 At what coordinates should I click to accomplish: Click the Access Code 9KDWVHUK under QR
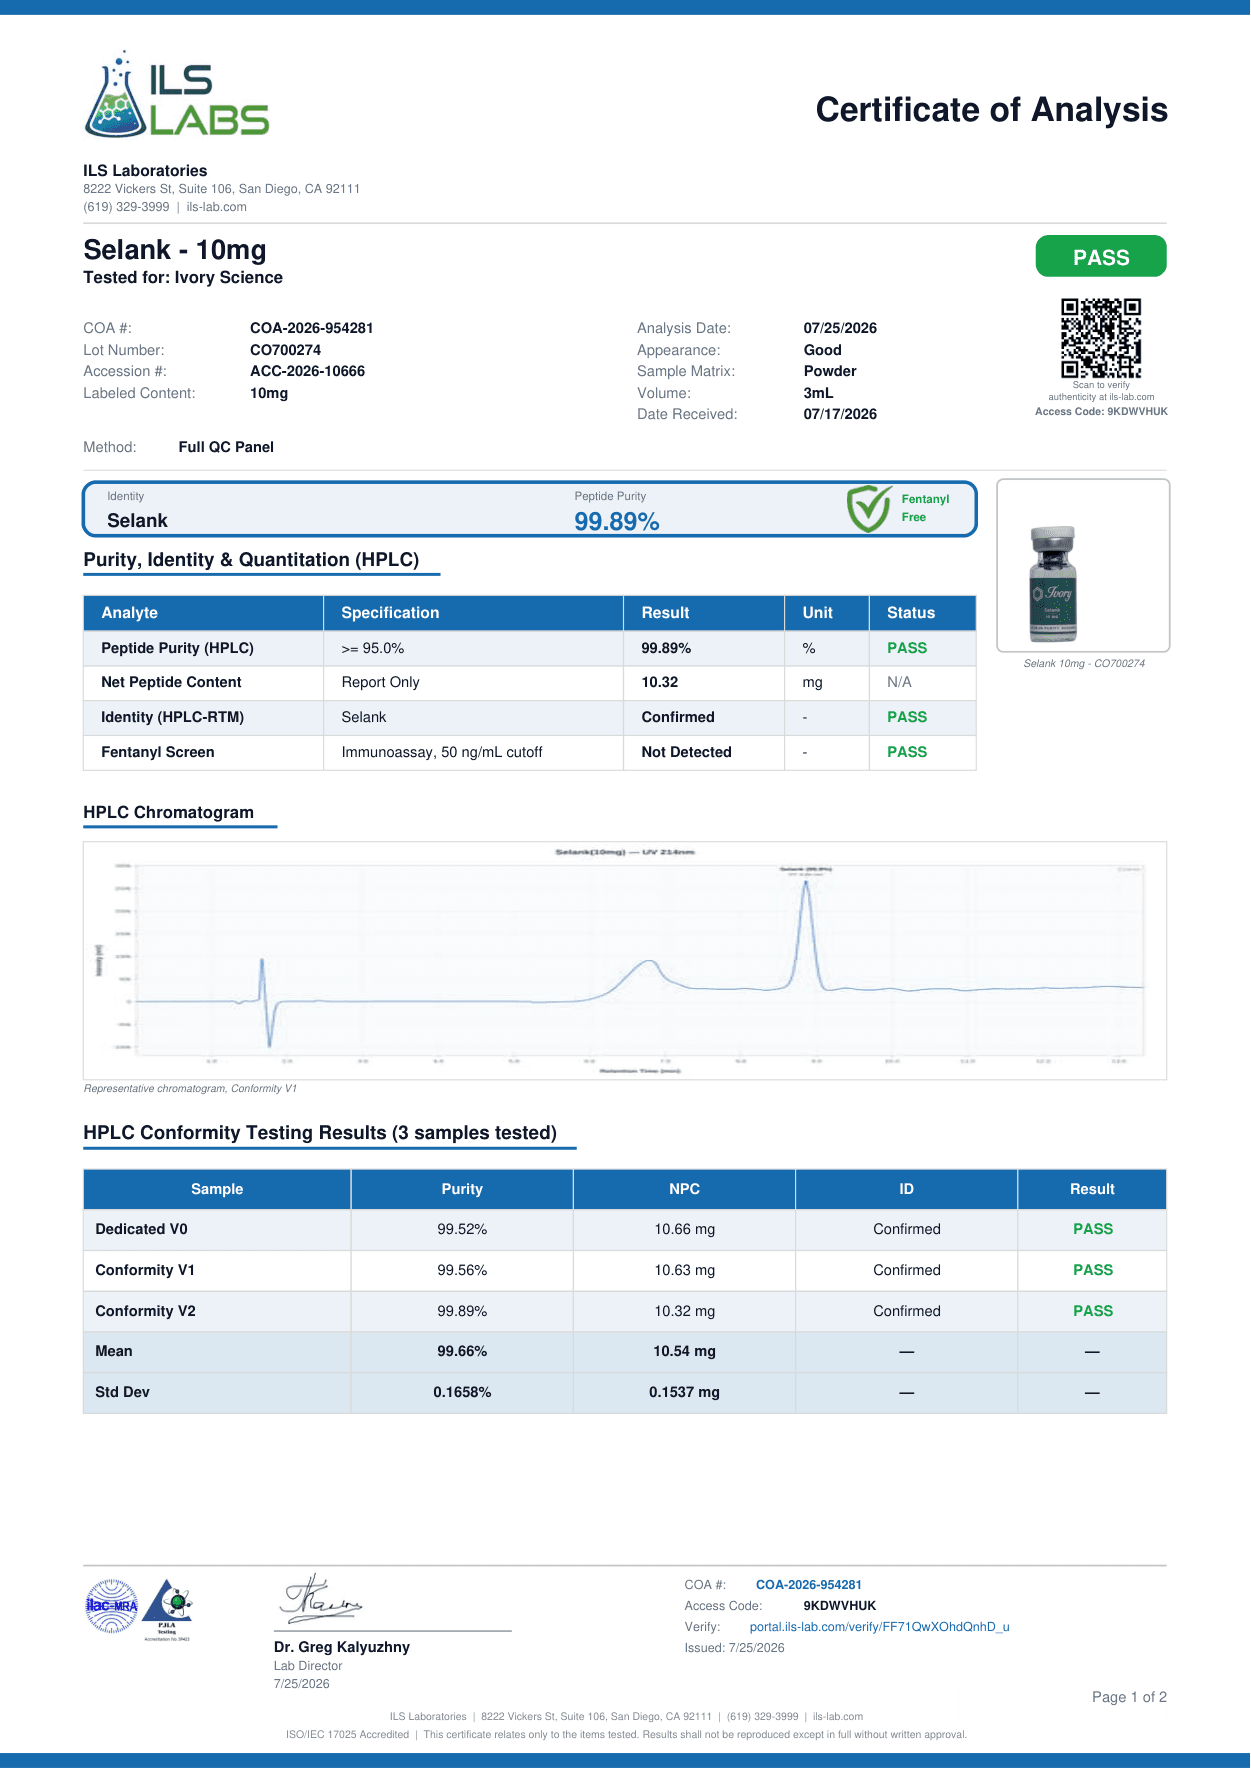click(1101, 412)
